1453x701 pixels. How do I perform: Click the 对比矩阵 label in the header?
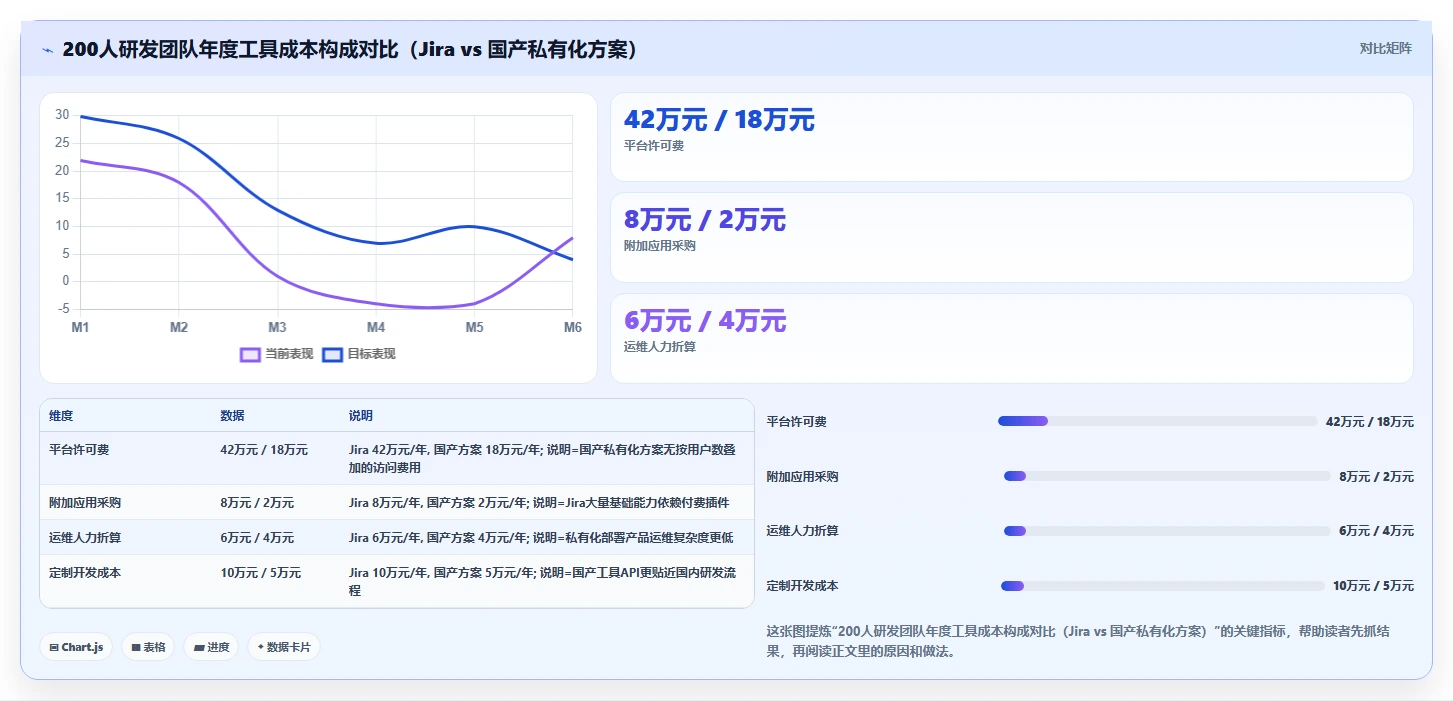1385,48
